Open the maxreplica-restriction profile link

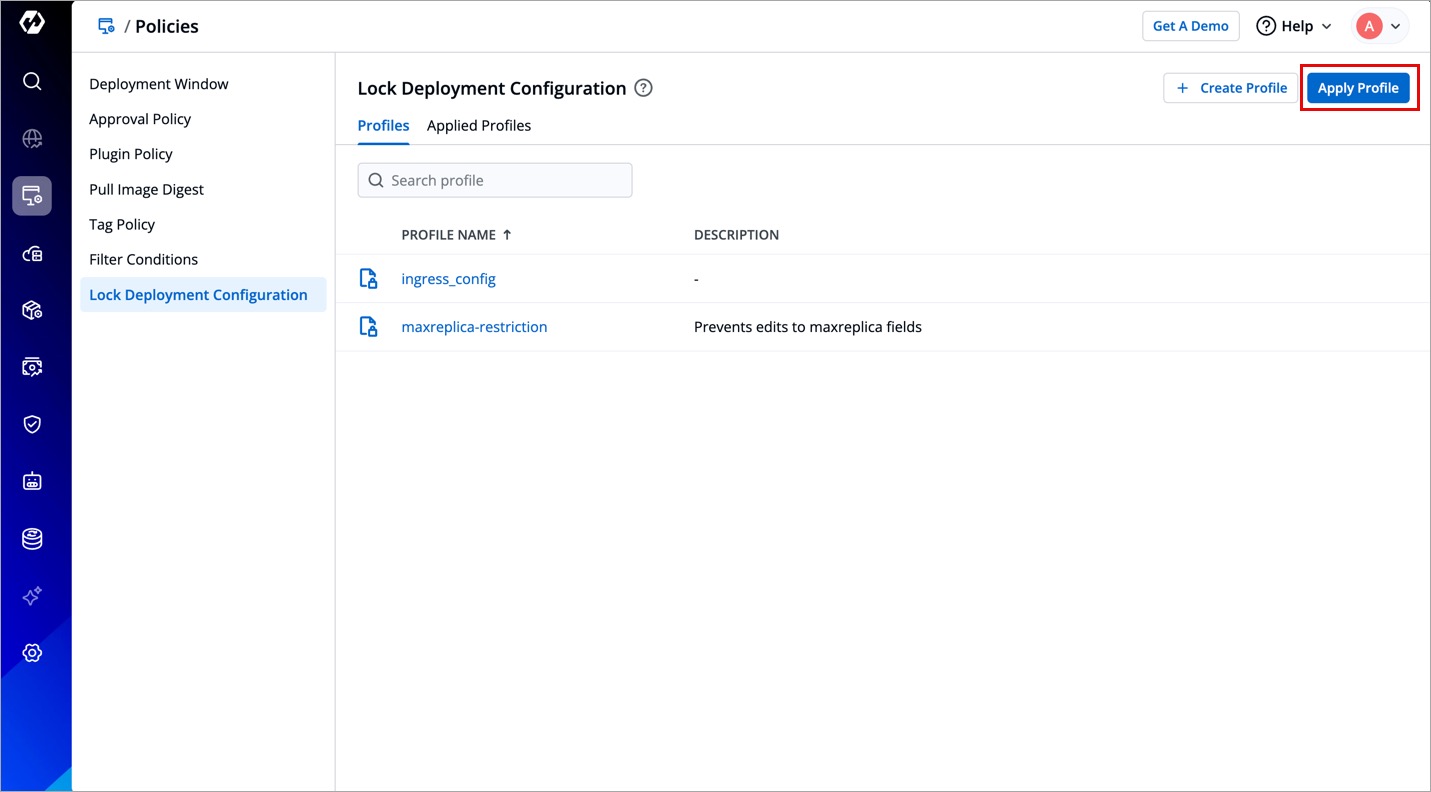tap(474, 327)
